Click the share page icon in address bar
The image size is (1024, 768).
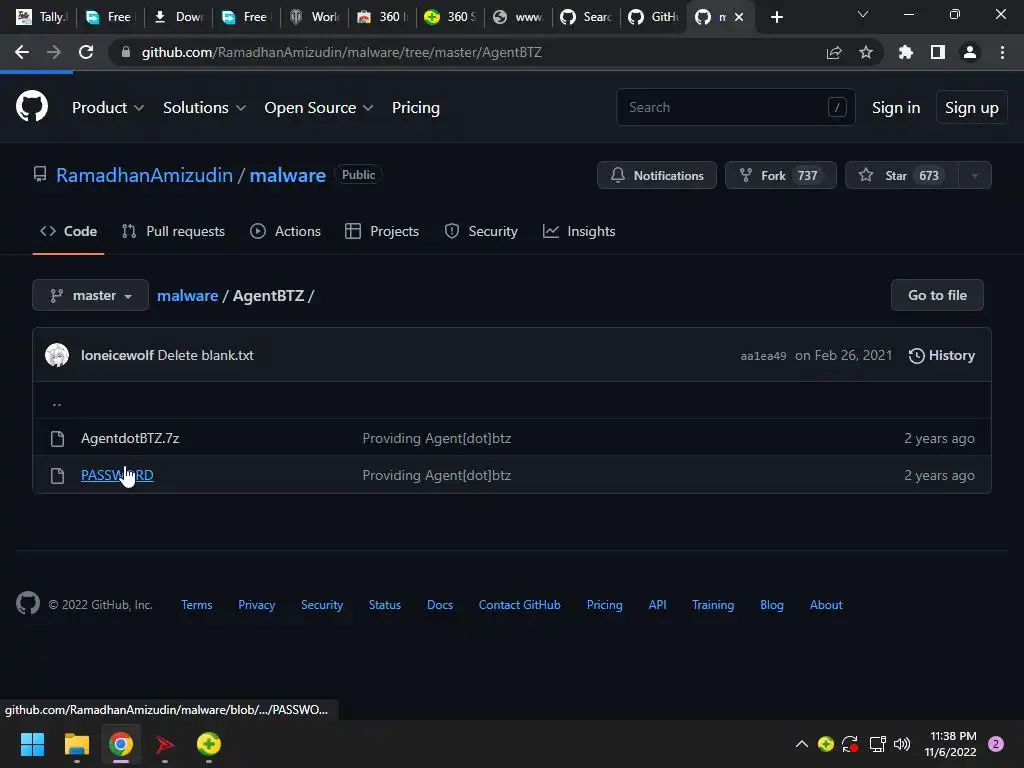(x=834, y=52)
